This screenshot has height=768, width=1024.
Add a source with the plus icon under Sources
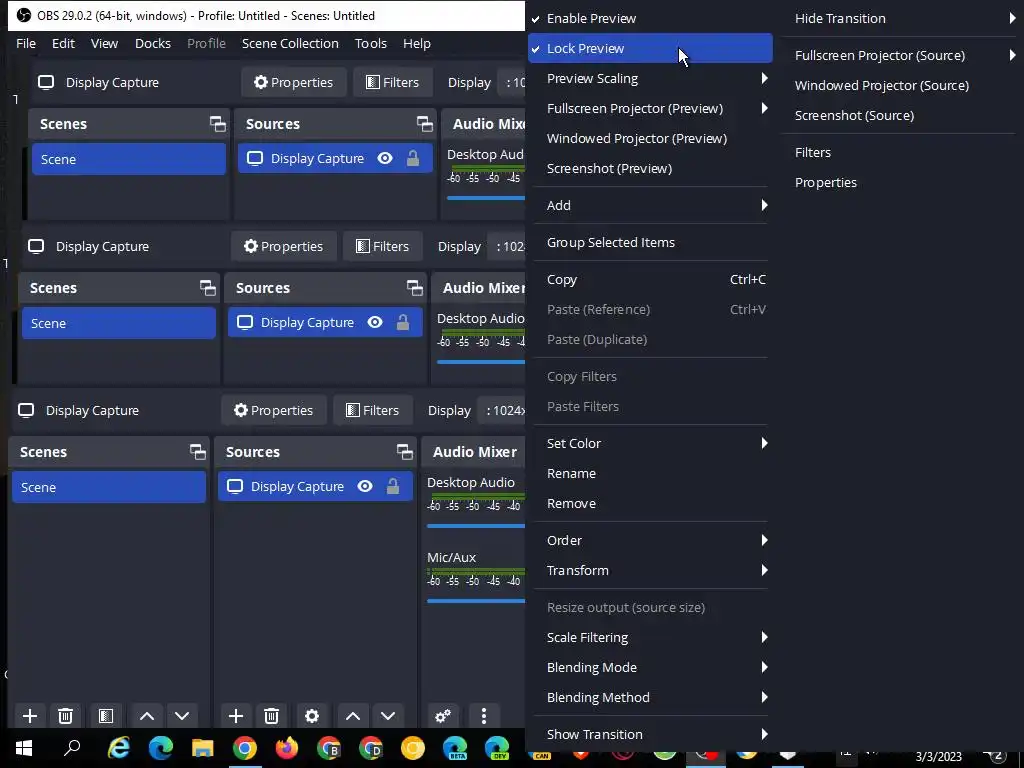[236, 716]
